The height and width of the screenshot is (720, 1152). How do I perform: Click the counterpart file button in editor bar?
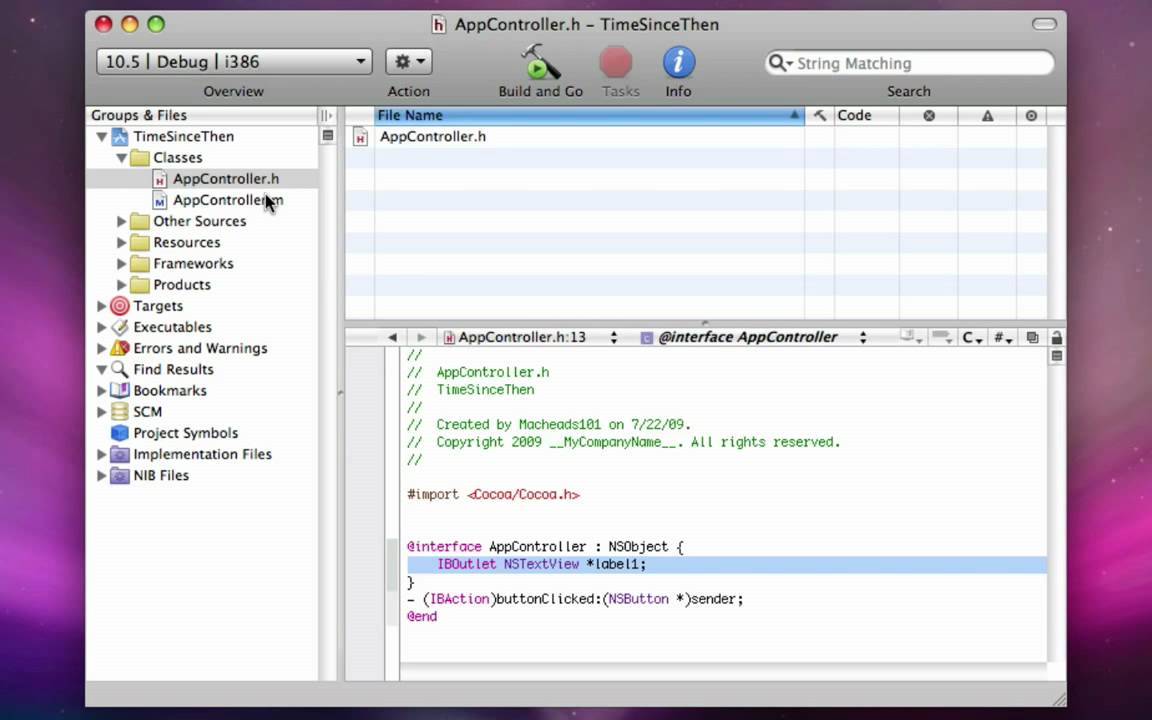(1032, 337)
